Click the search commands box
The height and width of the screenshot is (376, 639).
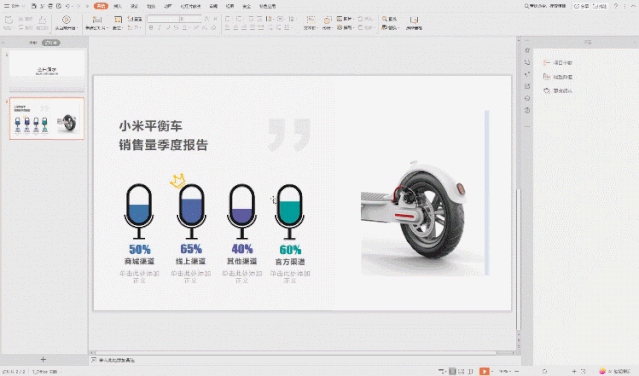click(x=545, y=6)
